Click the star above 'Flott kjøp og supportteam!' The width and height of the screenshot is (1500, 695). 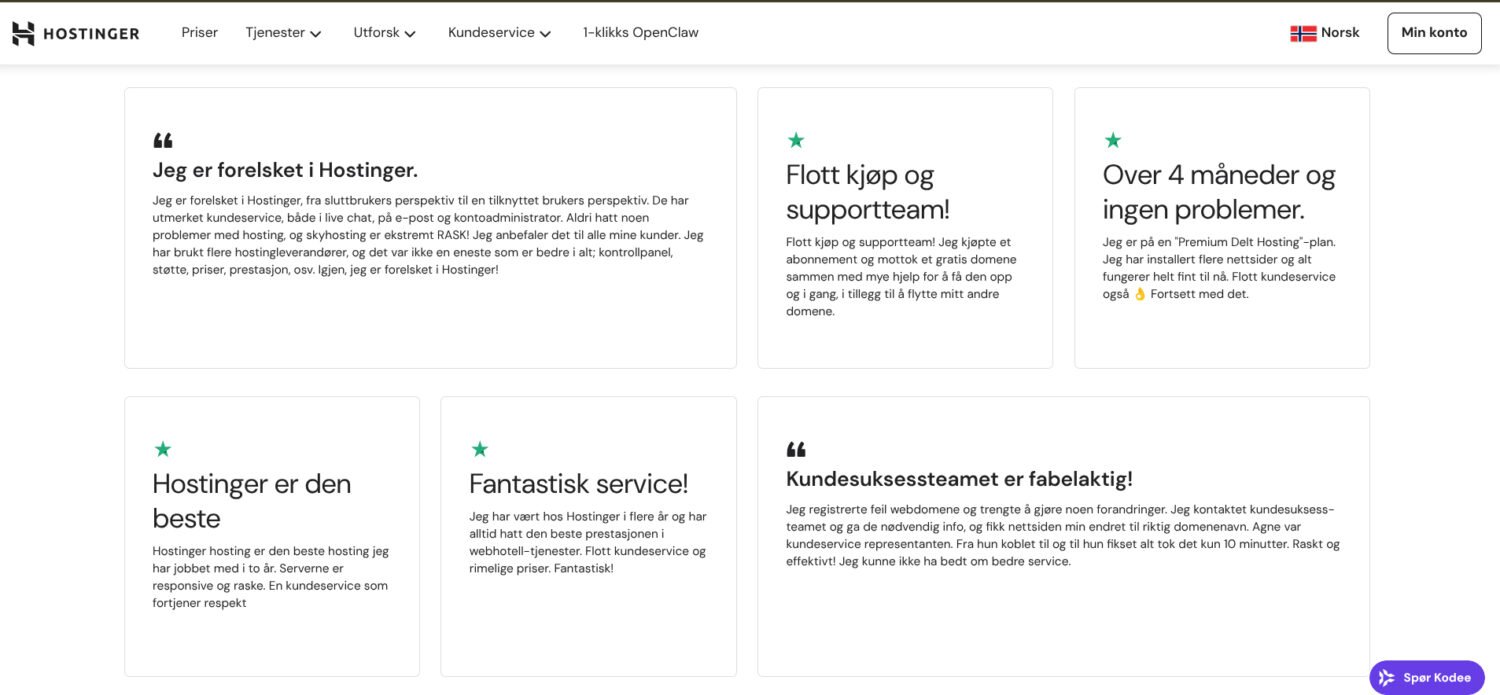(x=796, y=140)
